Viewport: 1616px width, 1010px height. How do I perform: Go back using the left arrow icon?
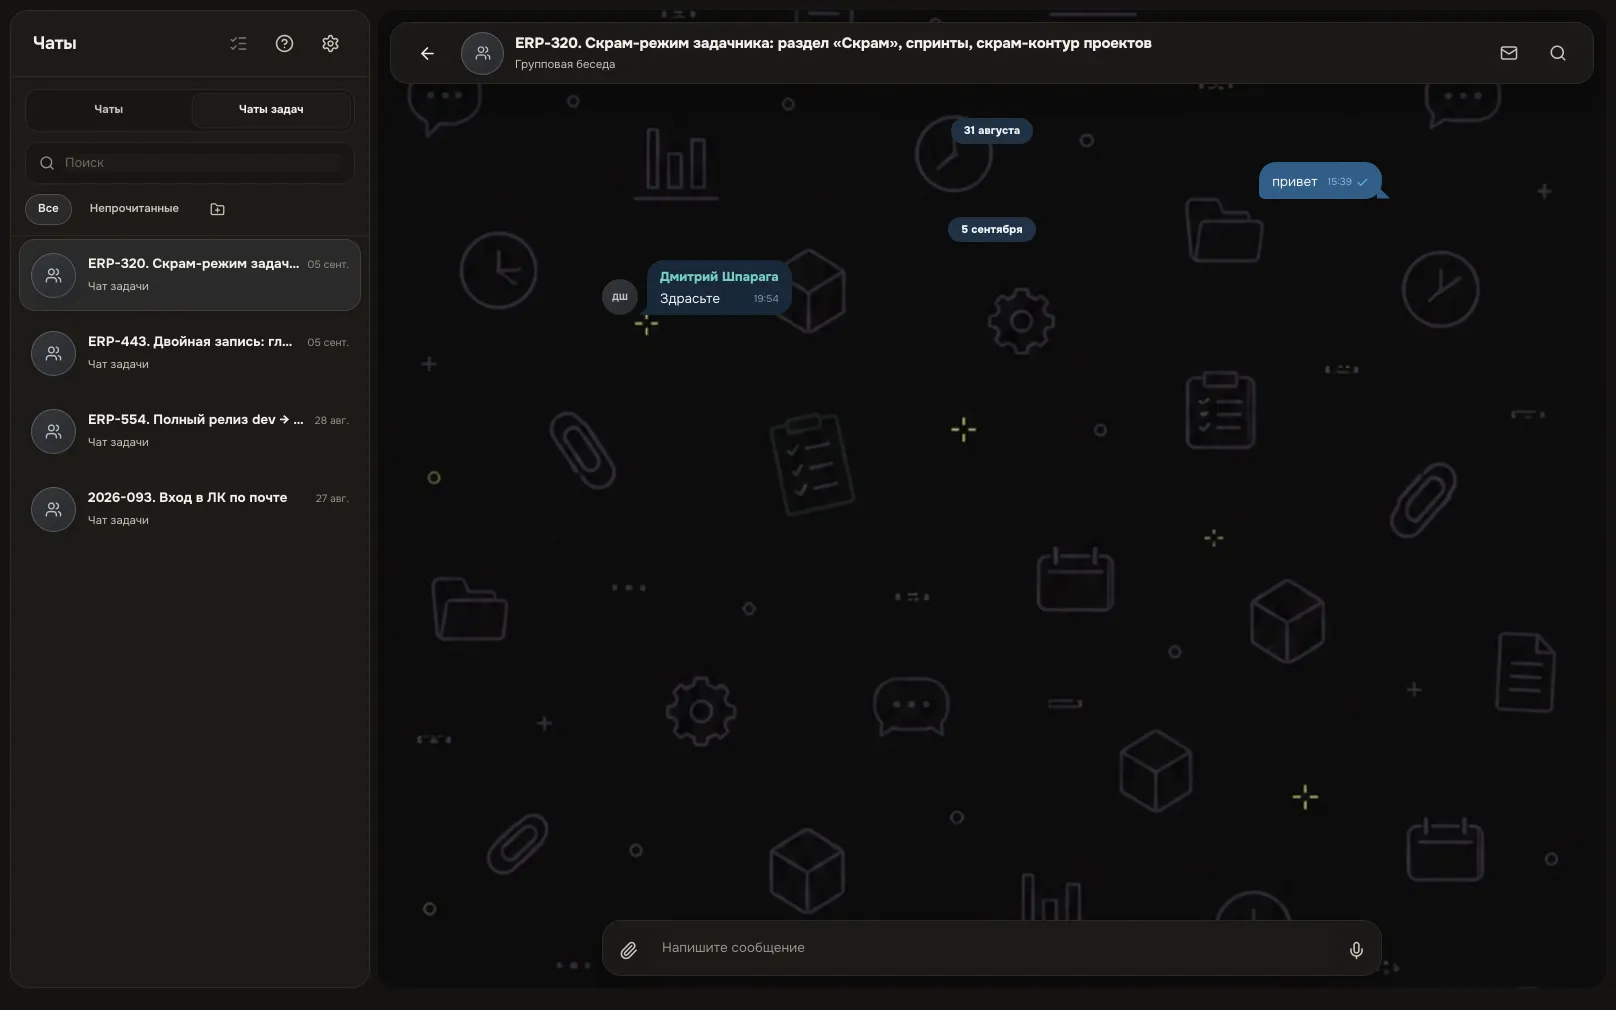click(x=427, y=53)
